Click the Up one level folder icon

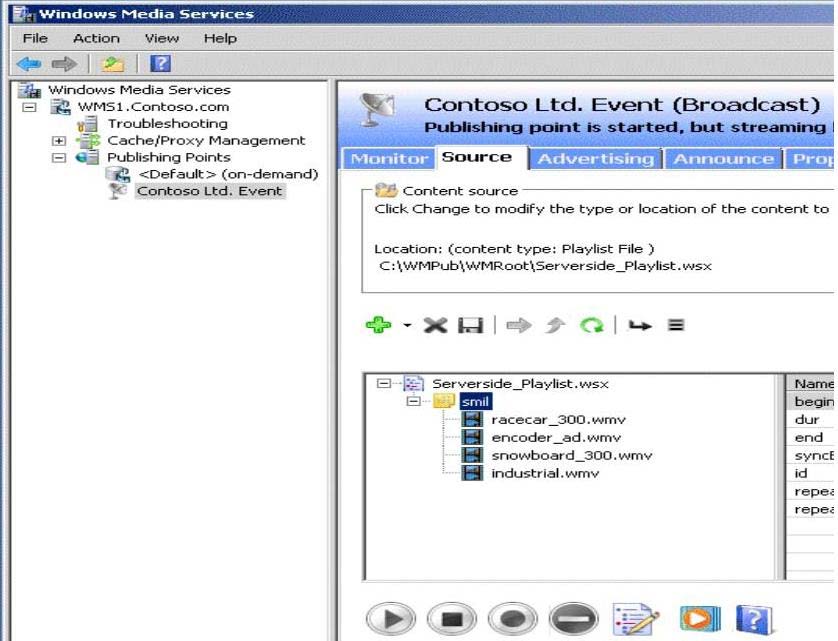pos(113,64)
